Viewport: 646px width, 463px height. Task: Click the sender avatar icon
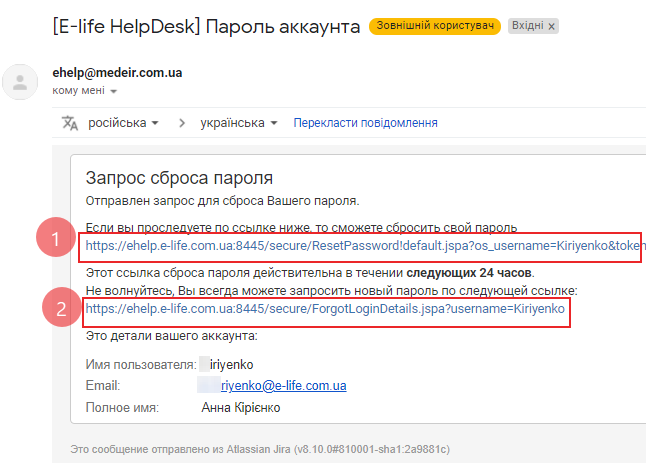click(x=20, y=82)
